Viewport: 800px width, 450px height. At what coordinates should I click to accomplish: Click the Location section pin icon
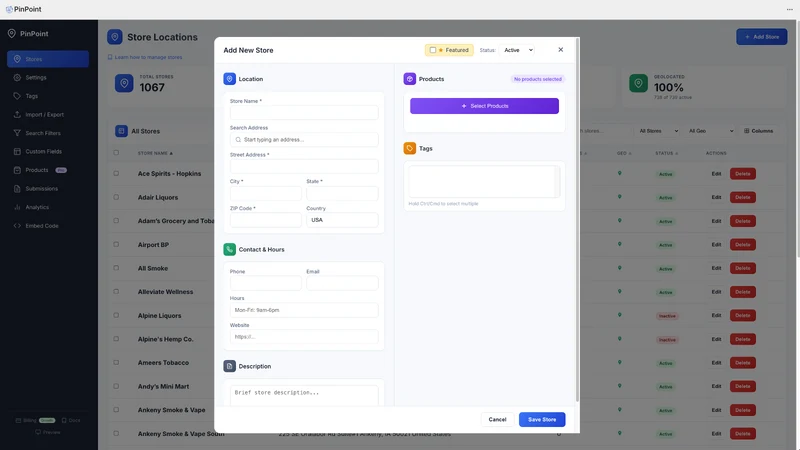[x=230, y=79]
